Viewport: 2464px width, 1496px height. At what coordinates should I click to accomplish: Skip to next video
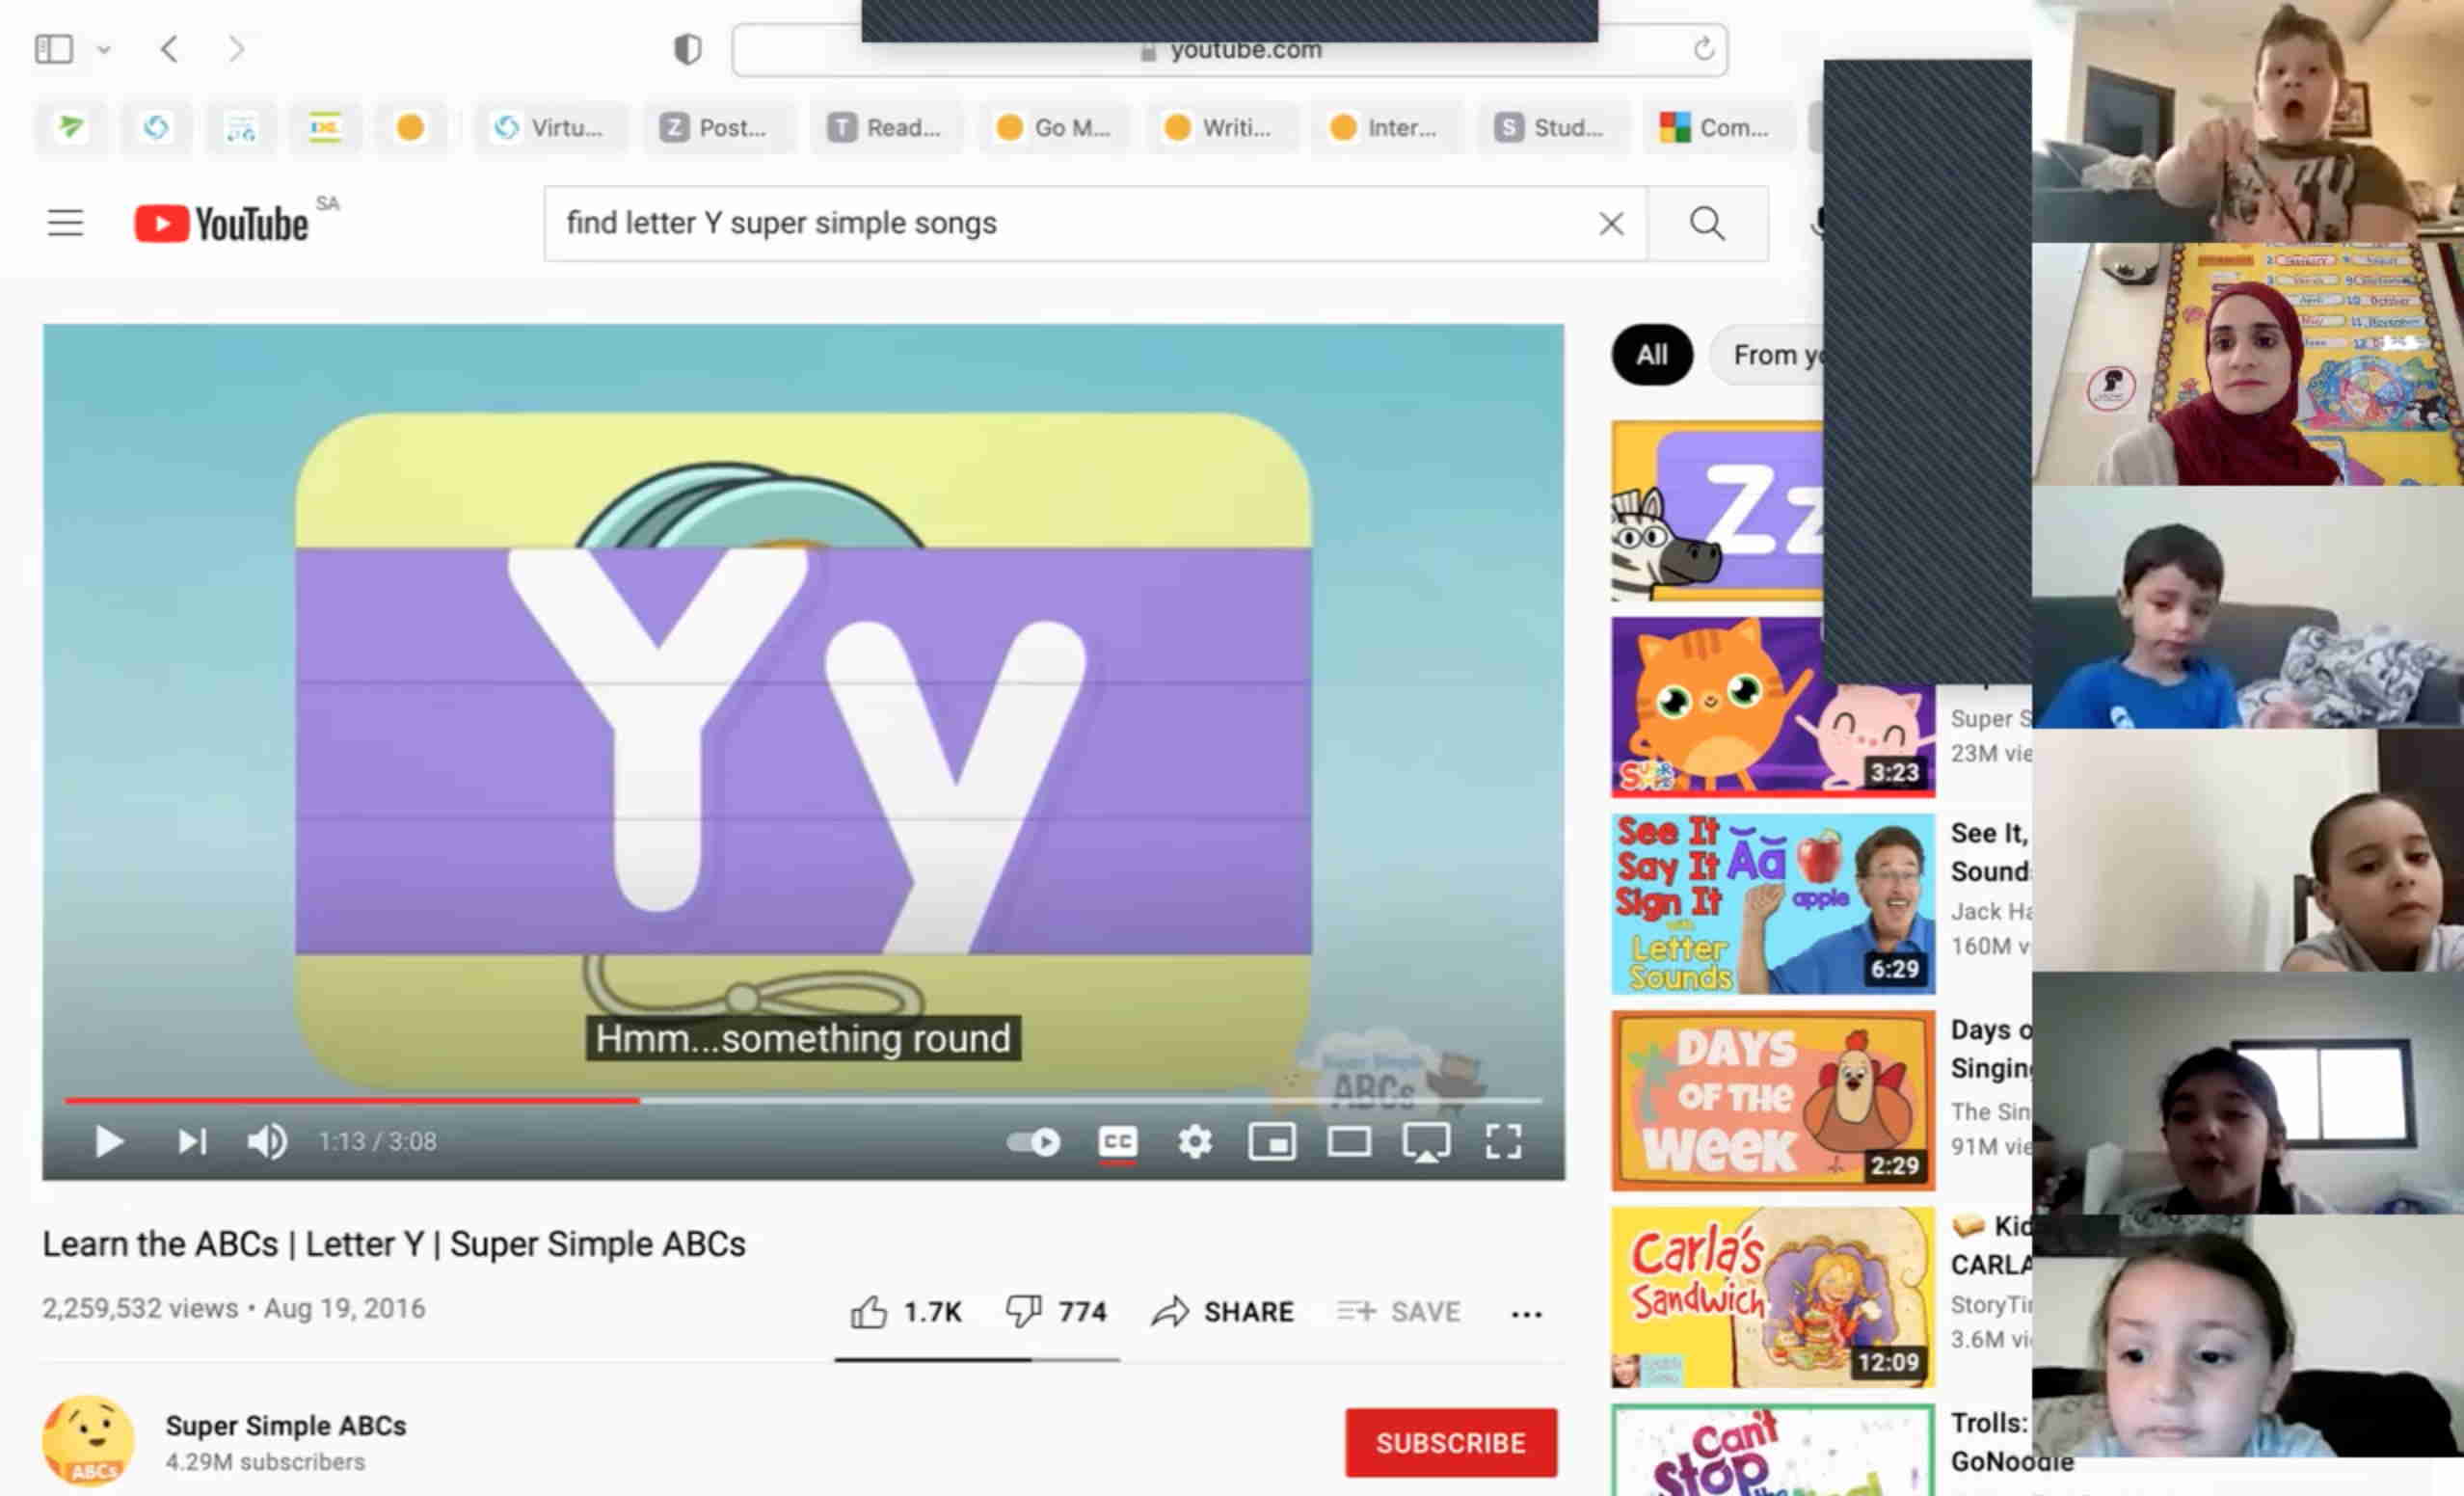click(192, 1141)
